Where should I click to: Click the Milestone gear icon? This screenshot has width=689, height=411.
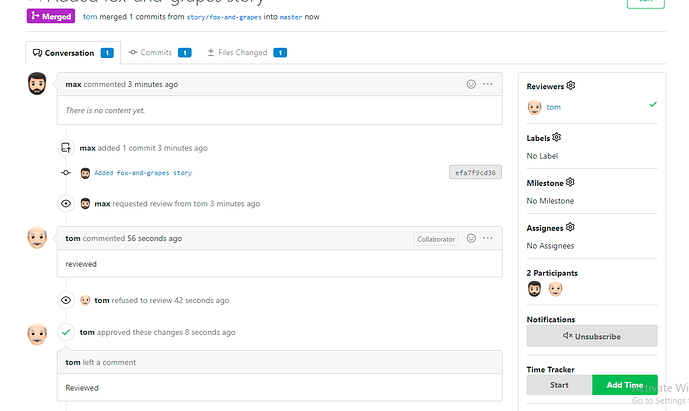click(570, 183)
